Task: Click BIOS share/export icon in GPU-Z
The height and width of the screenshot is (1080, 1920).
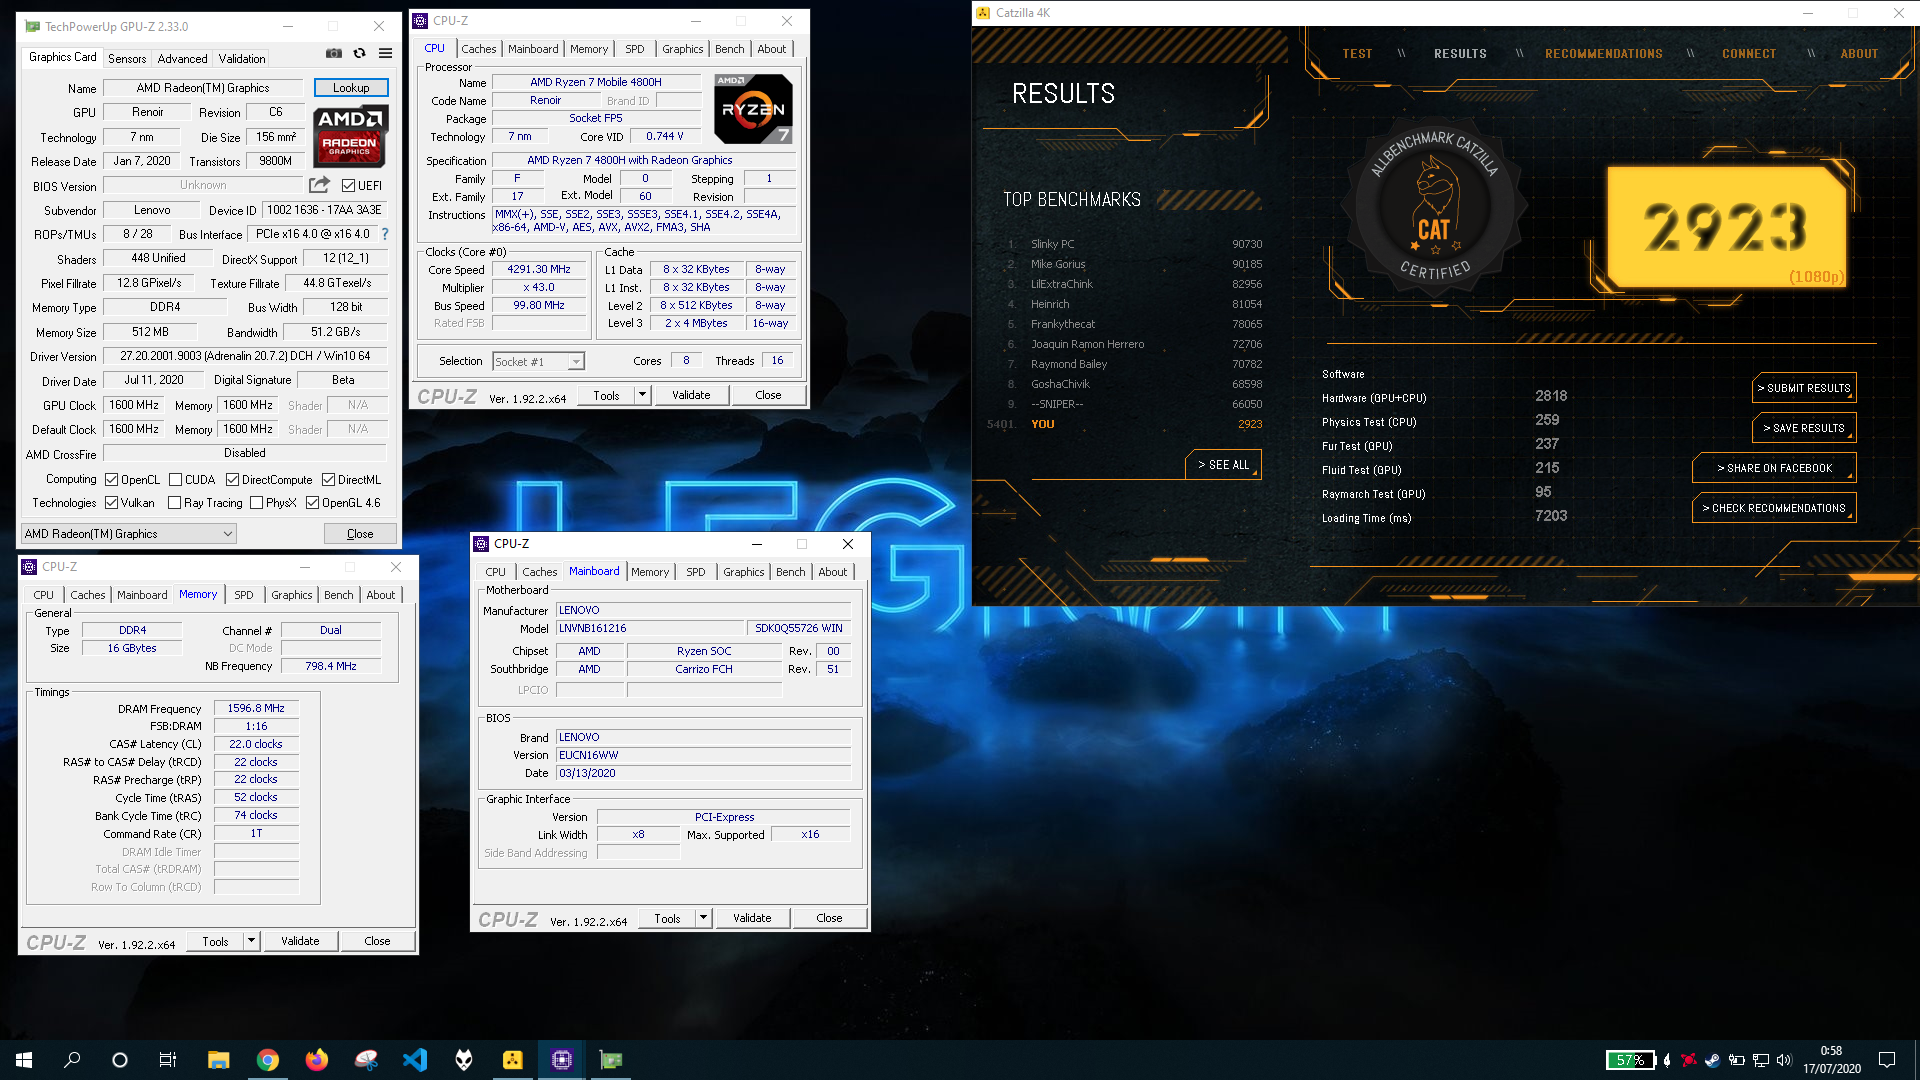Action: 319,185
